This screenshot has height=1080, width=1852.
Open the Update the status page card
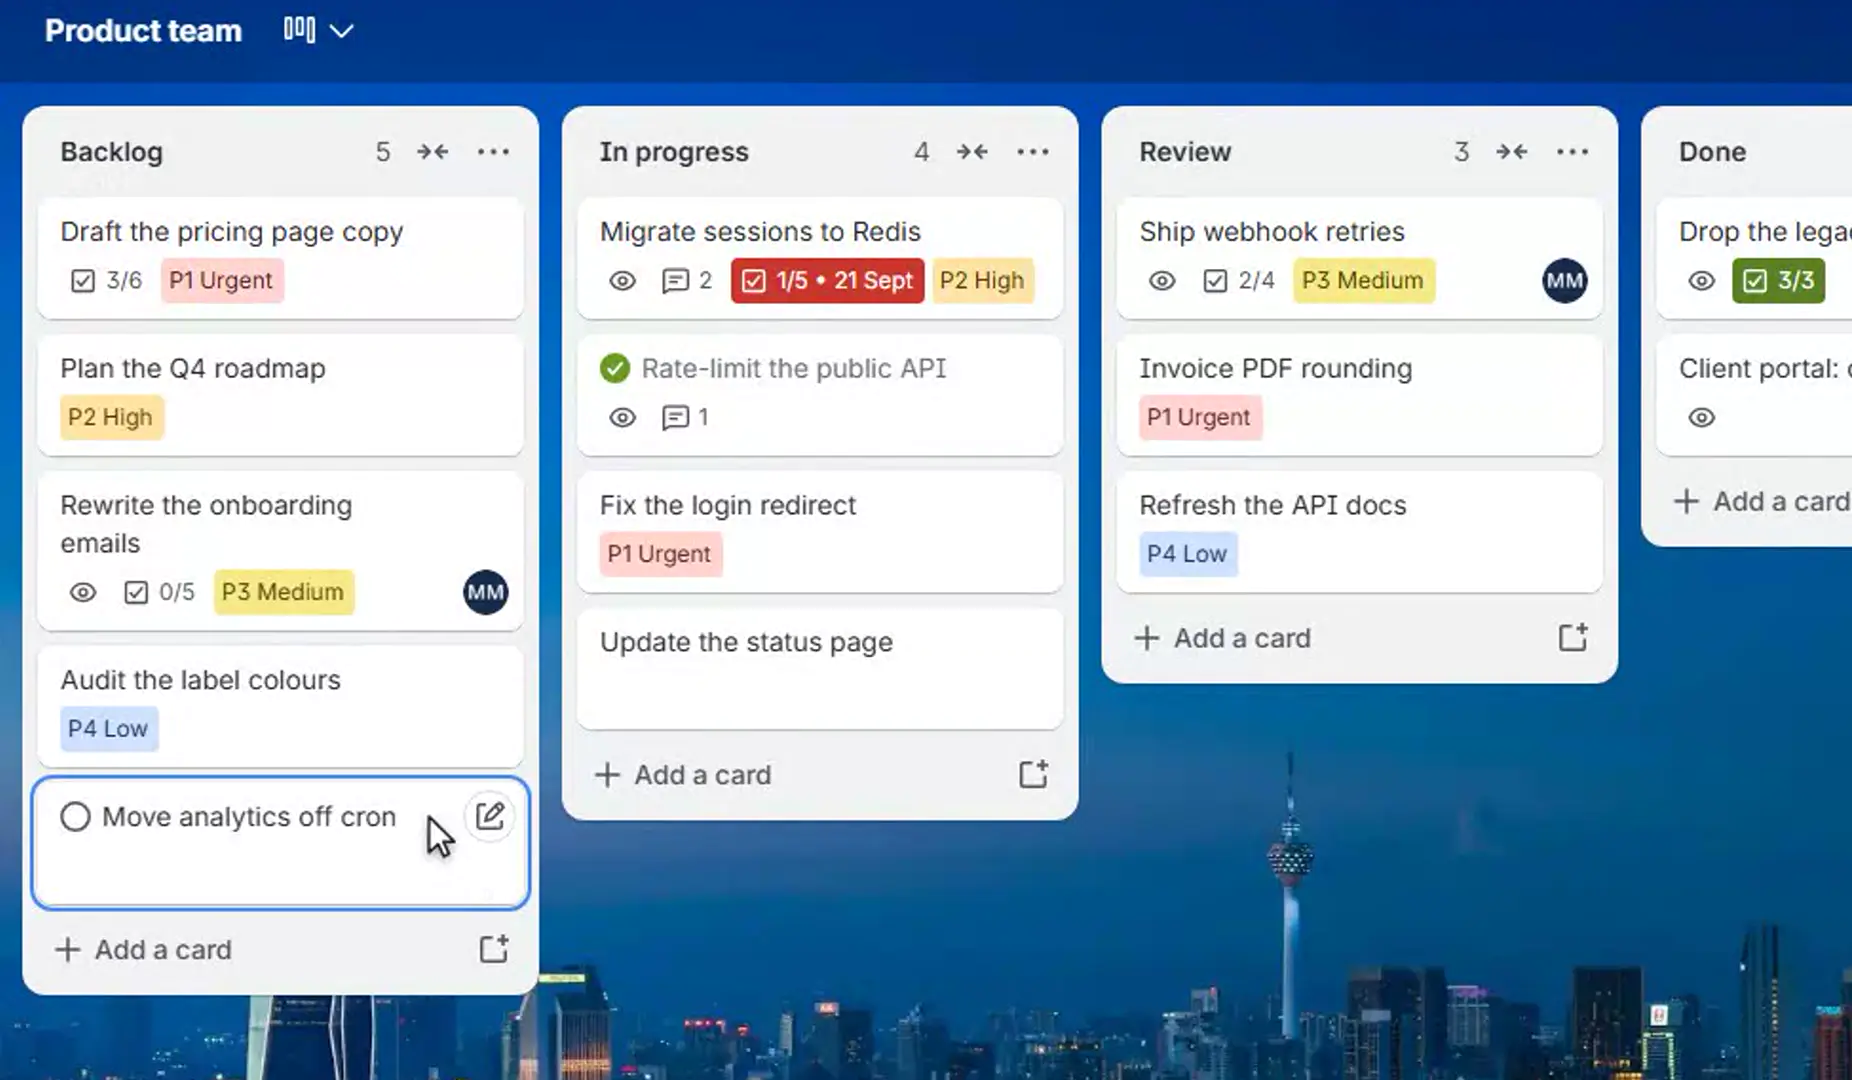[820, 669]
